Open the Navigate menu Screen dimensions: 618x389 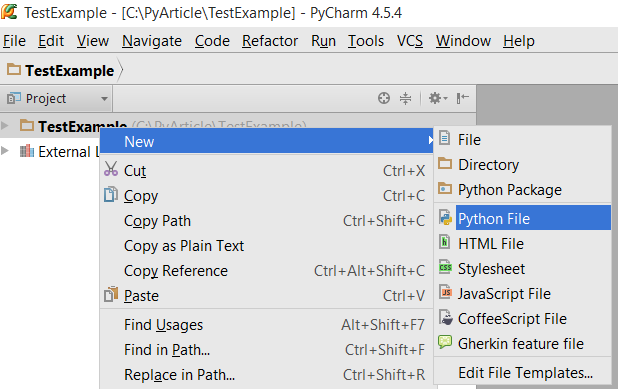tap(152, 41)
